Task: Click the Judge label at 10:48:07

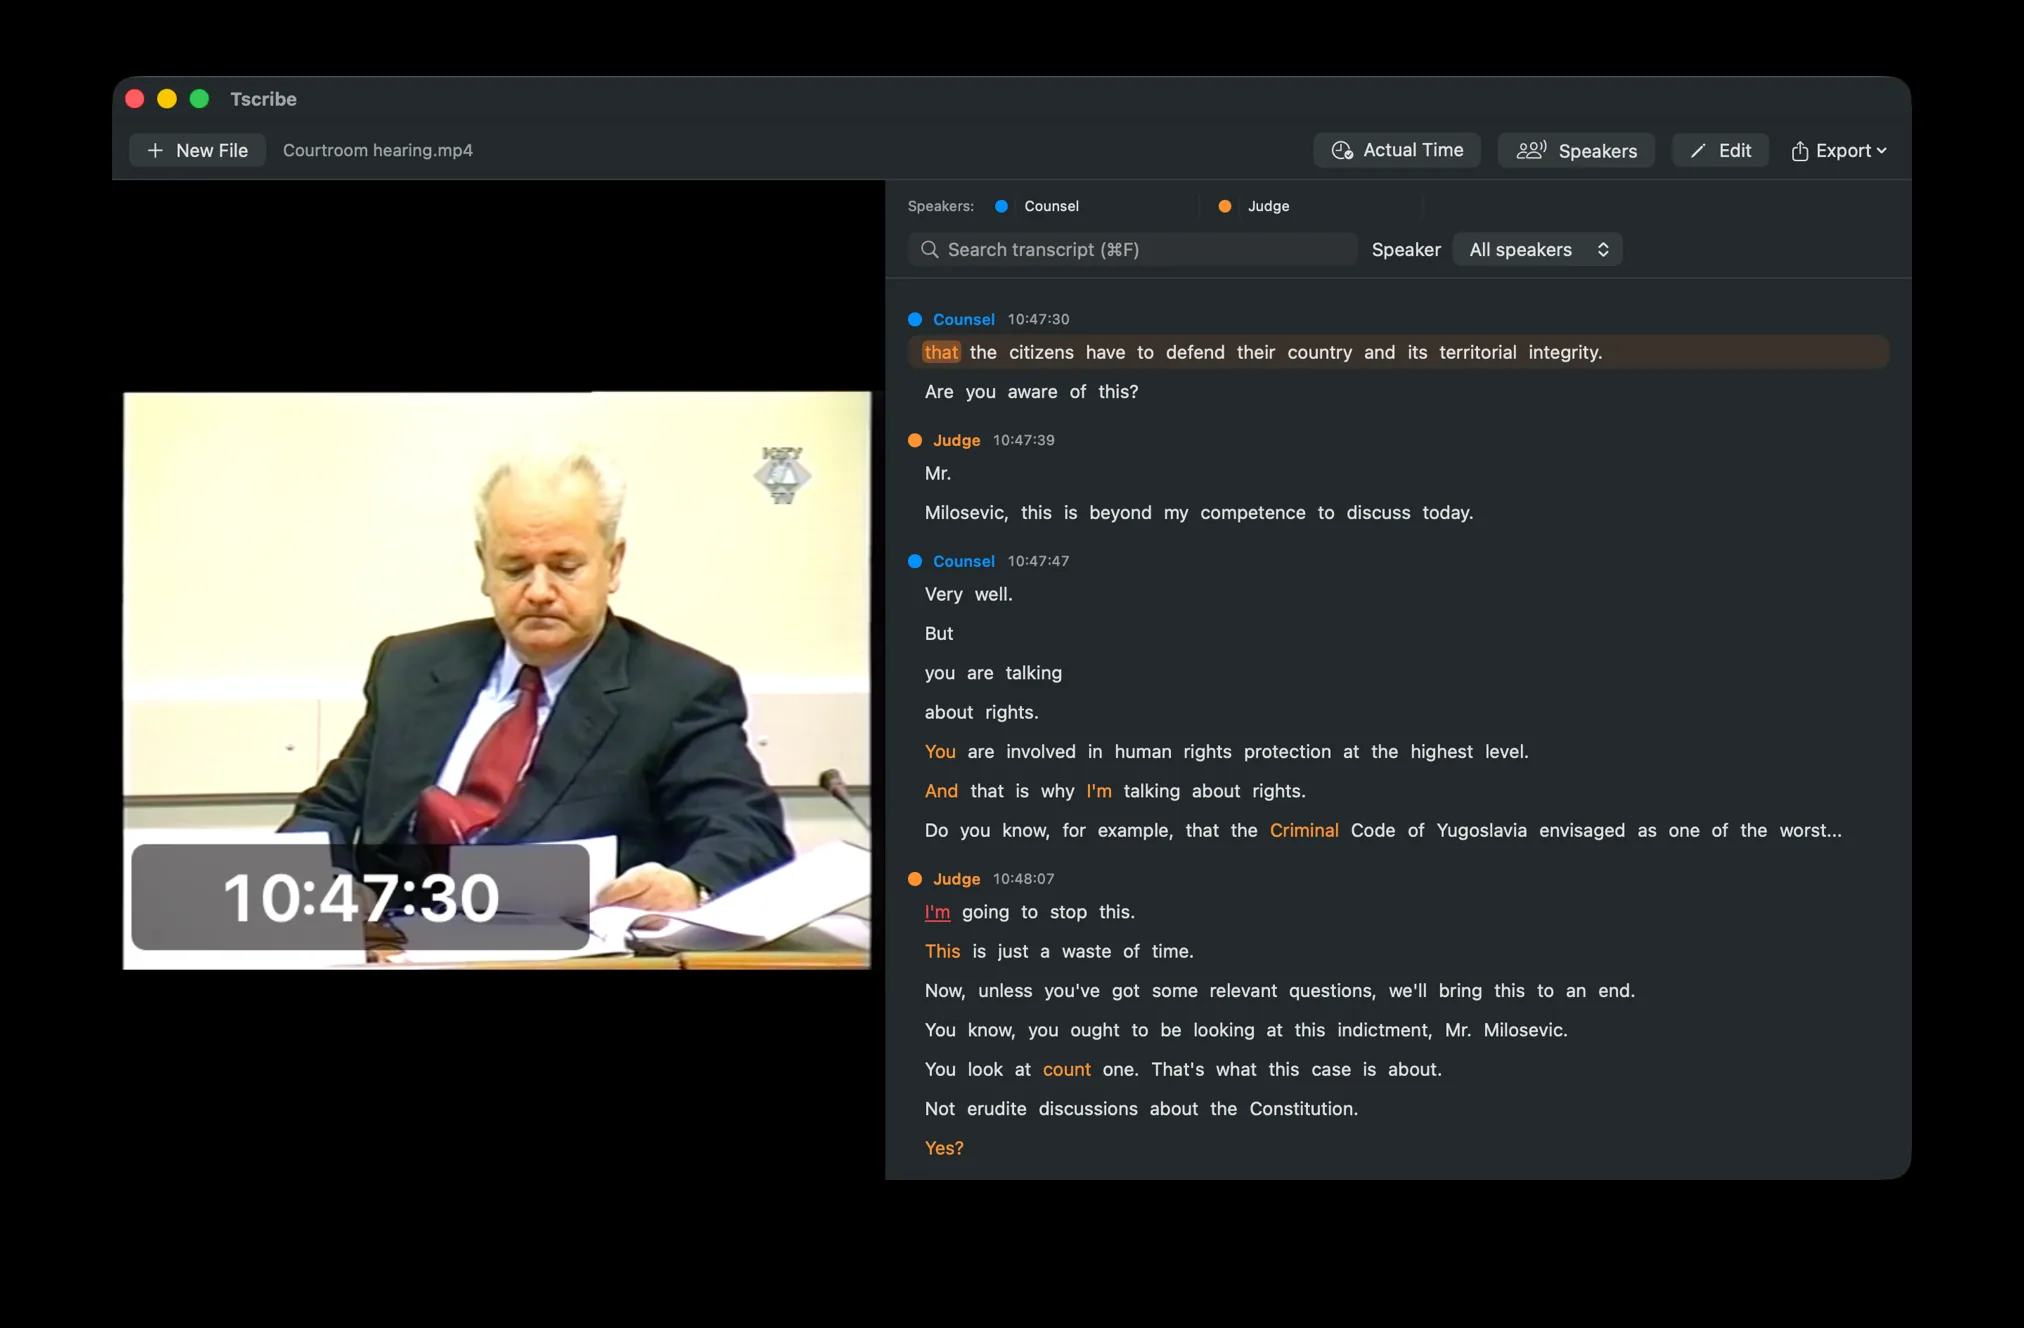Action: tap(956, 879)
